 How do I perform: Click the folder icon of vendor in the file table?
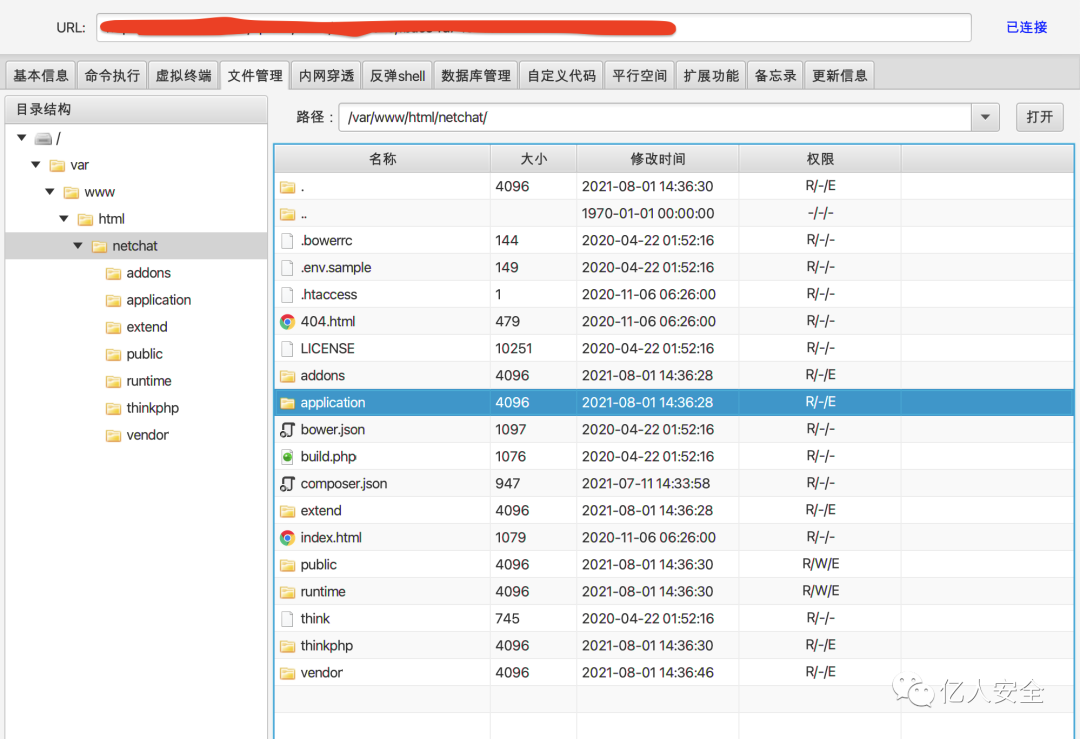point(287,673)
